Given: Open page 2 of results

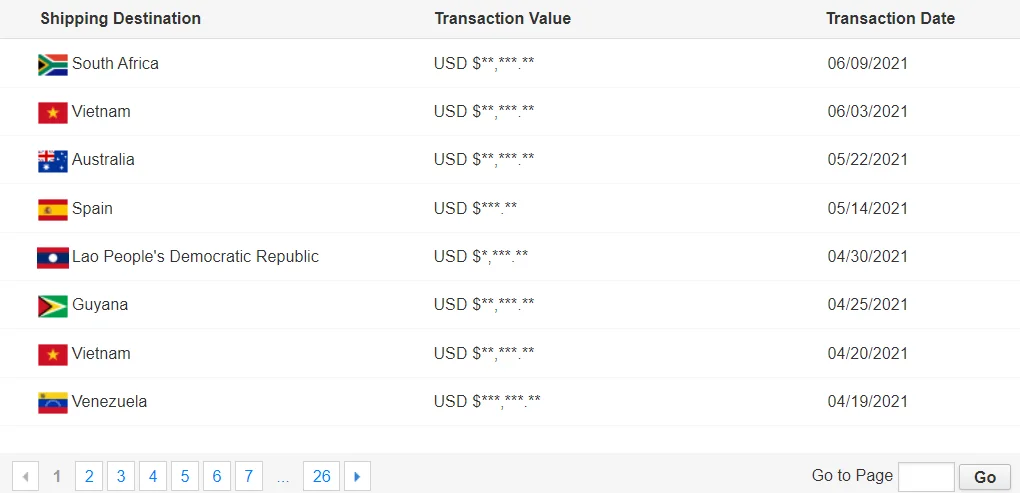Looking at the screenshot, I should 89,476.
